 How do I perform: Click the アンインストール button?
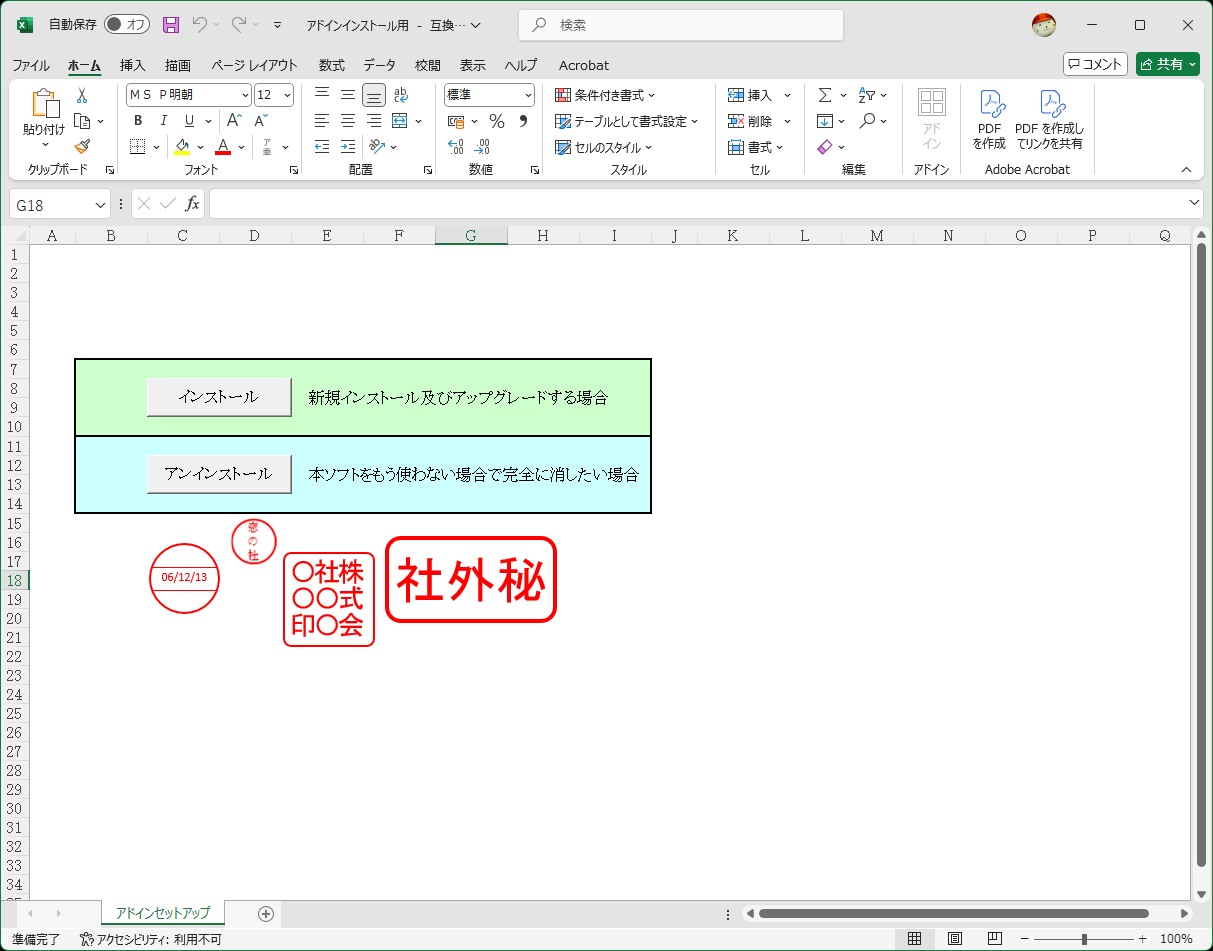[x=219, y=473]
